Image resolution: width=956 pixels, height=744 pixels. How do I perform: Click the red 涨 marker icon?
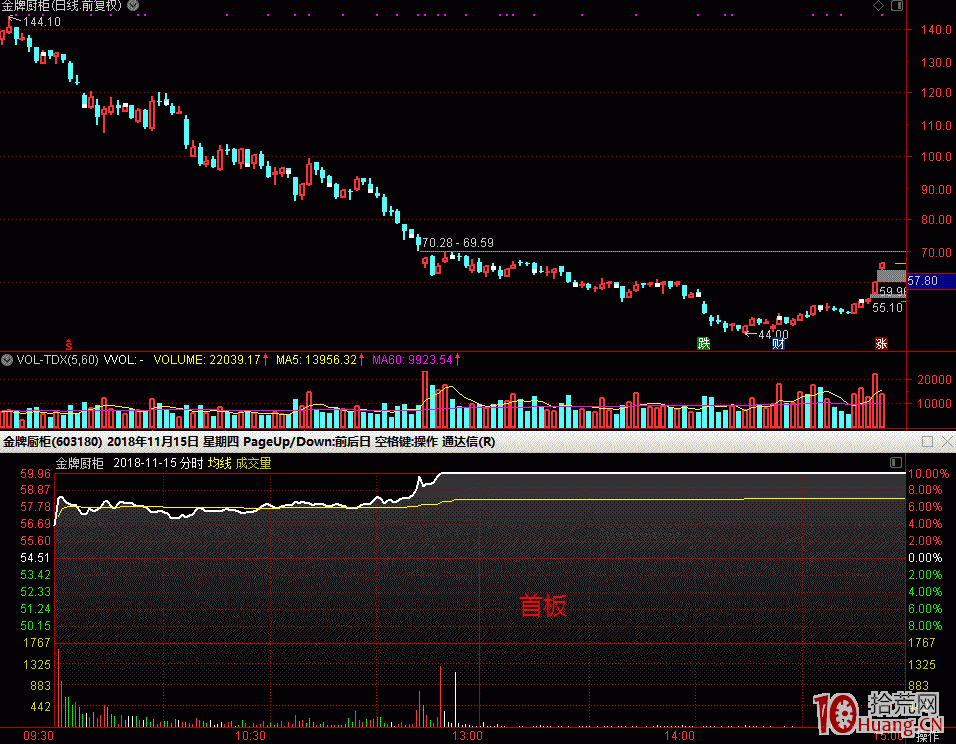881,344
